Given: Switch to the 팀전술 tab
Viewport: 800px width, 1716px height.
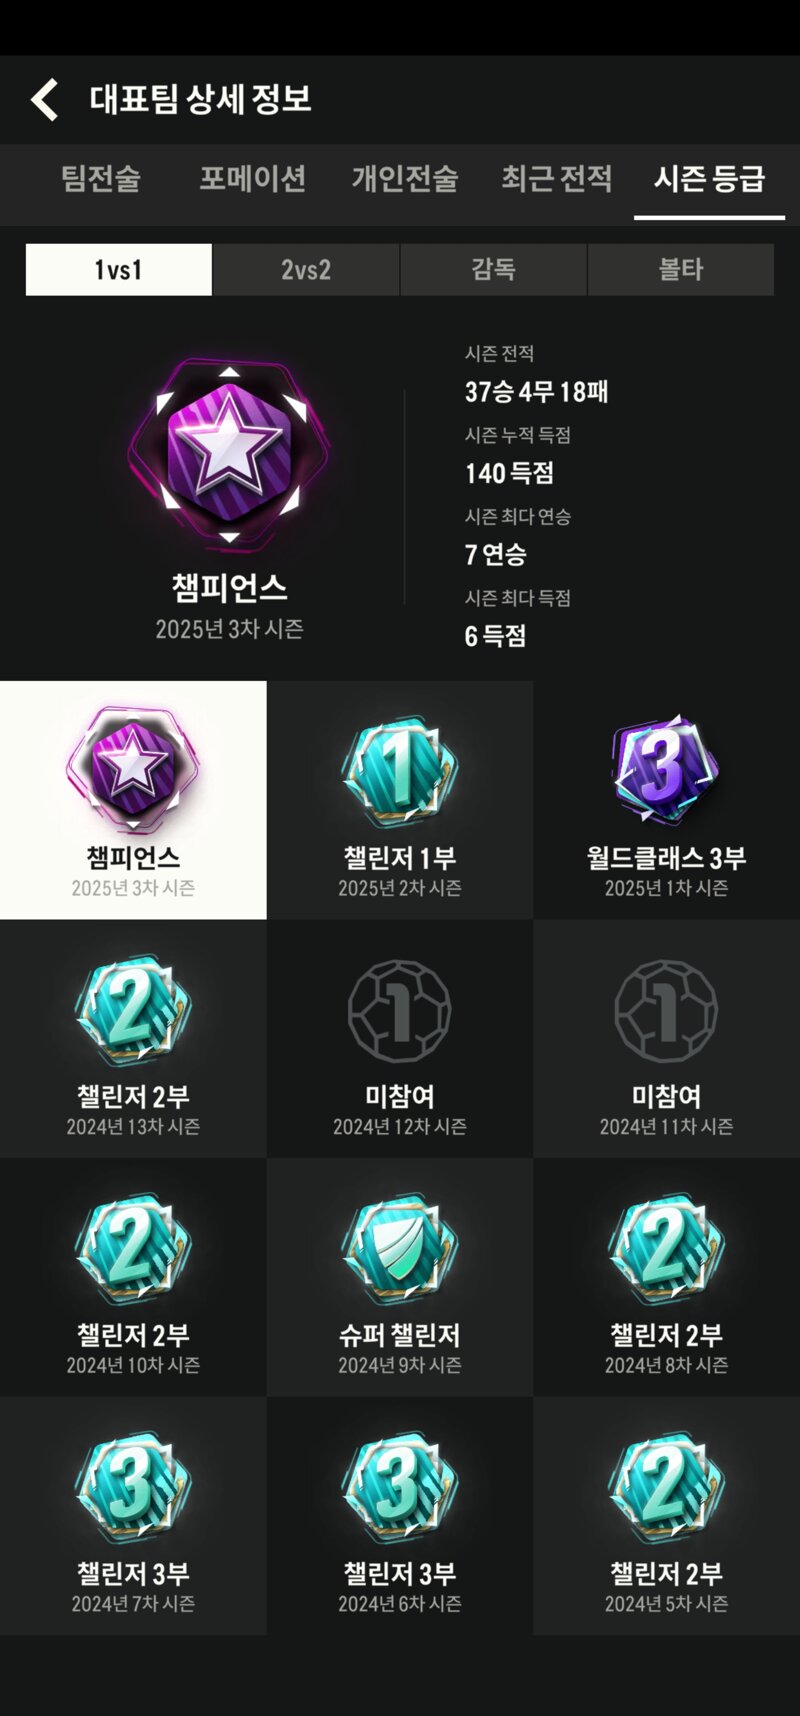Looking at the screenshot, I should [101, 179].
